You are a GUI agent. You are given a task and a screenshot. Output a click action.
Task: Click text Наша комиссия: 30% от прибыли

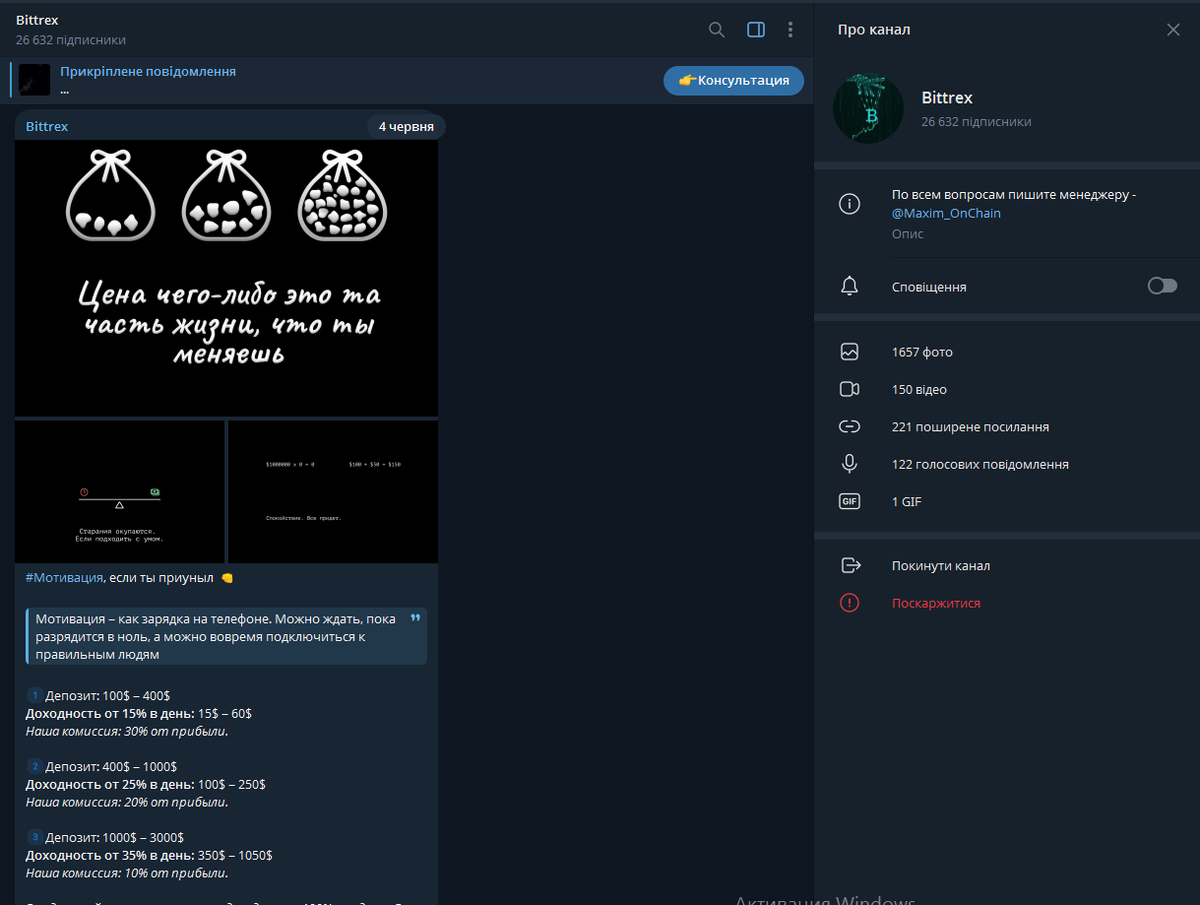pos(127,731)
